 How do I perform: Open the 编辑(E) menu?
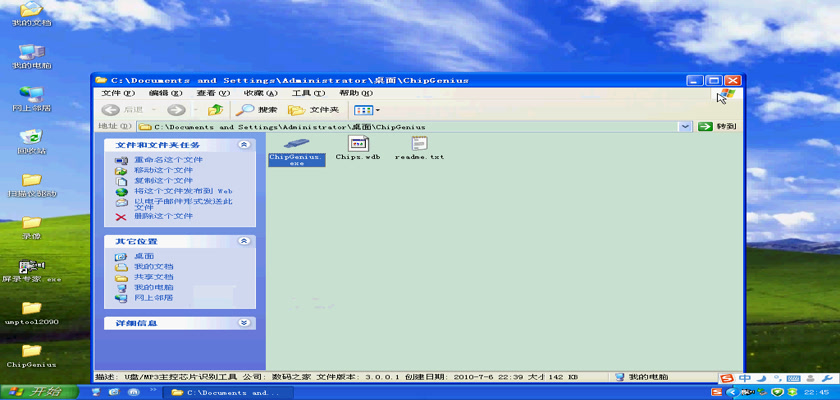coord(166,93)
